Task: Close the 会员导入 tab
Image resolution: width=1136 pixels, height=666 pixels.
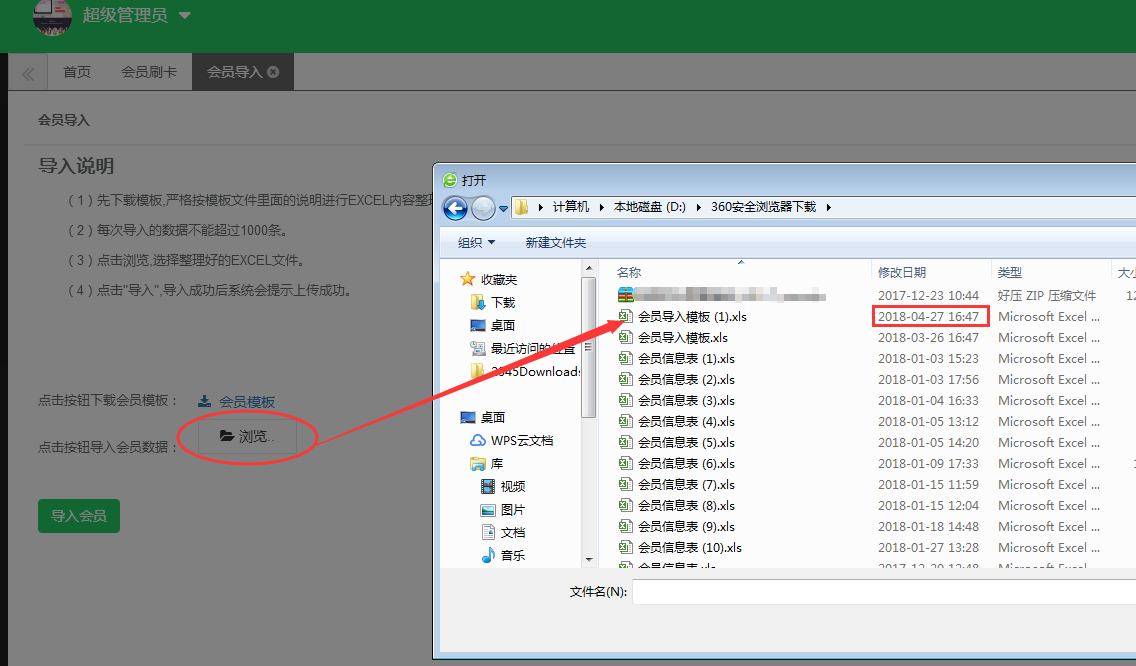Action: pyautogui.click(x=273, y=72)
